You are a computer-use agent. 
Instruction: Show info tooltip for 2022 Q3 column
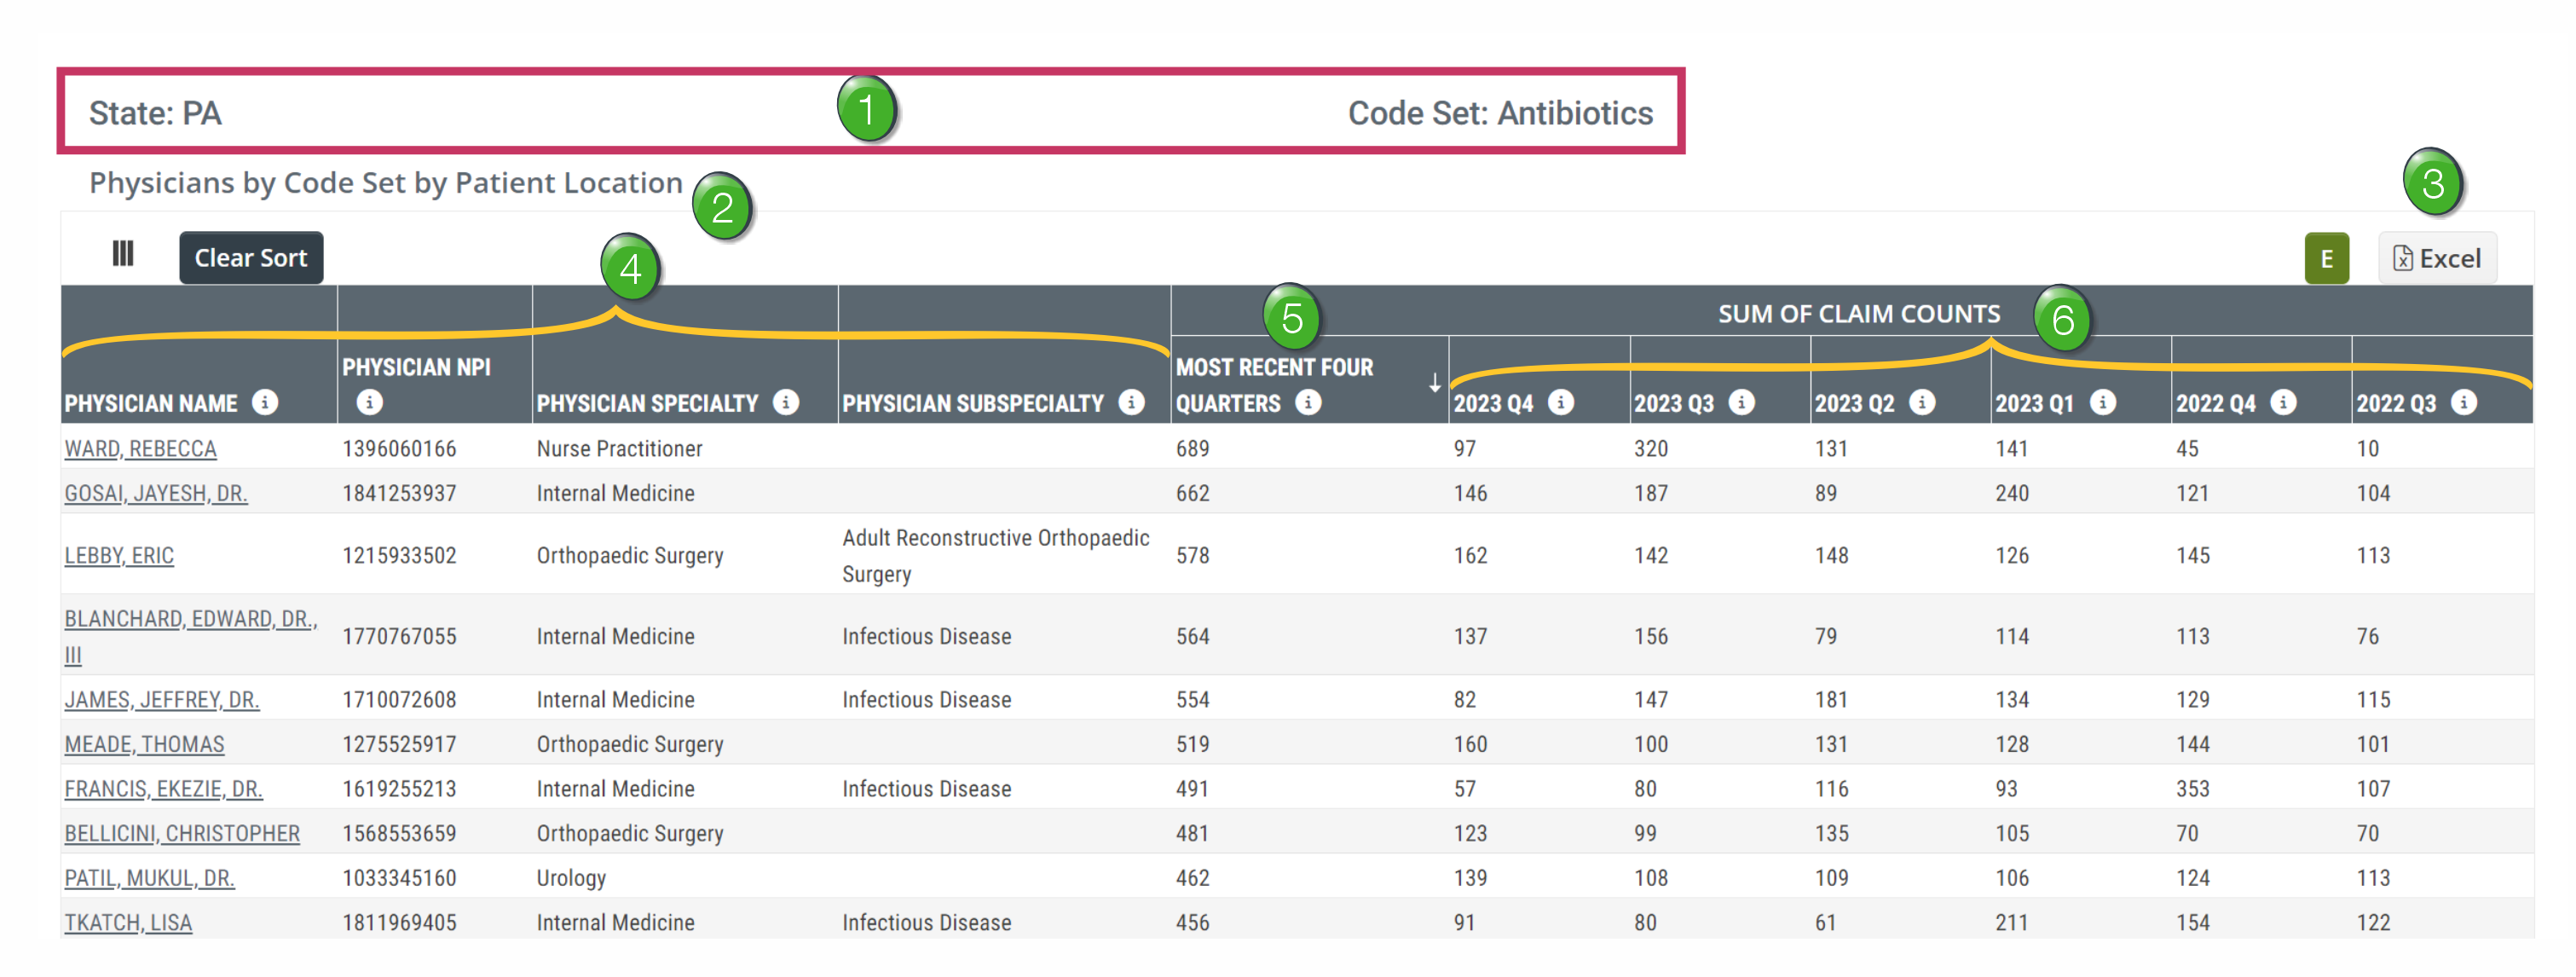tap(2463, 402)
